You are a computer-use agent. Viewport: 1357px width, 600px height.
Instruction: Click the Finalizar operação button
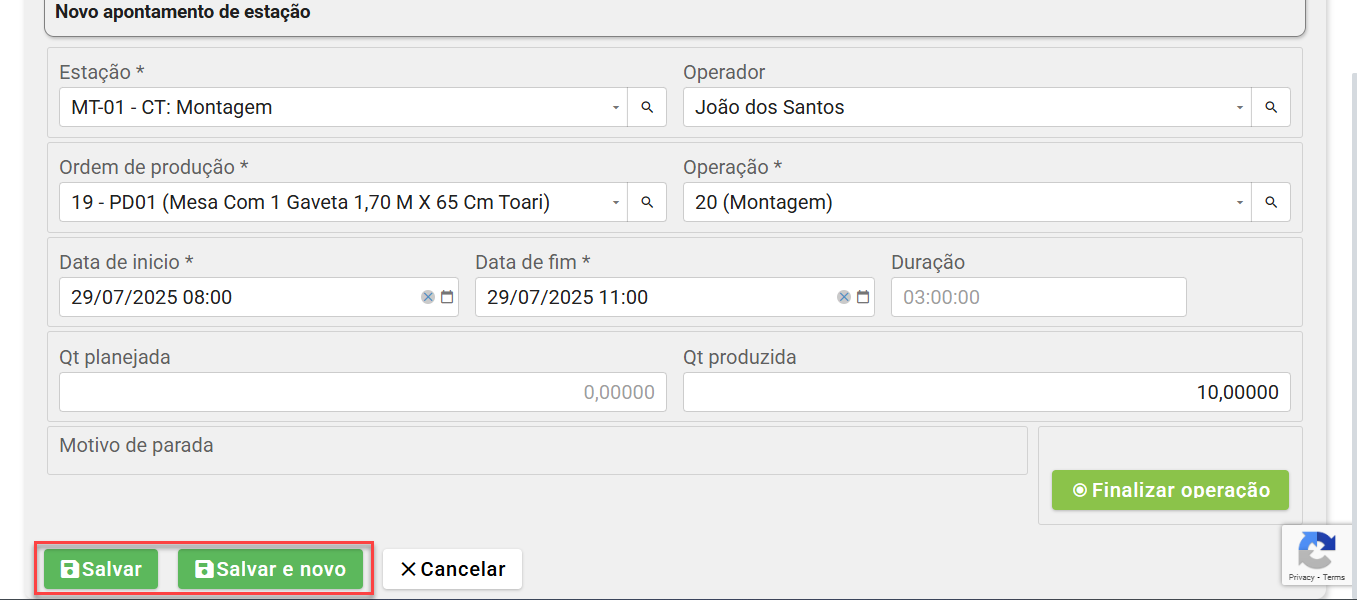pyautogui.click(x=1170, y=490)
